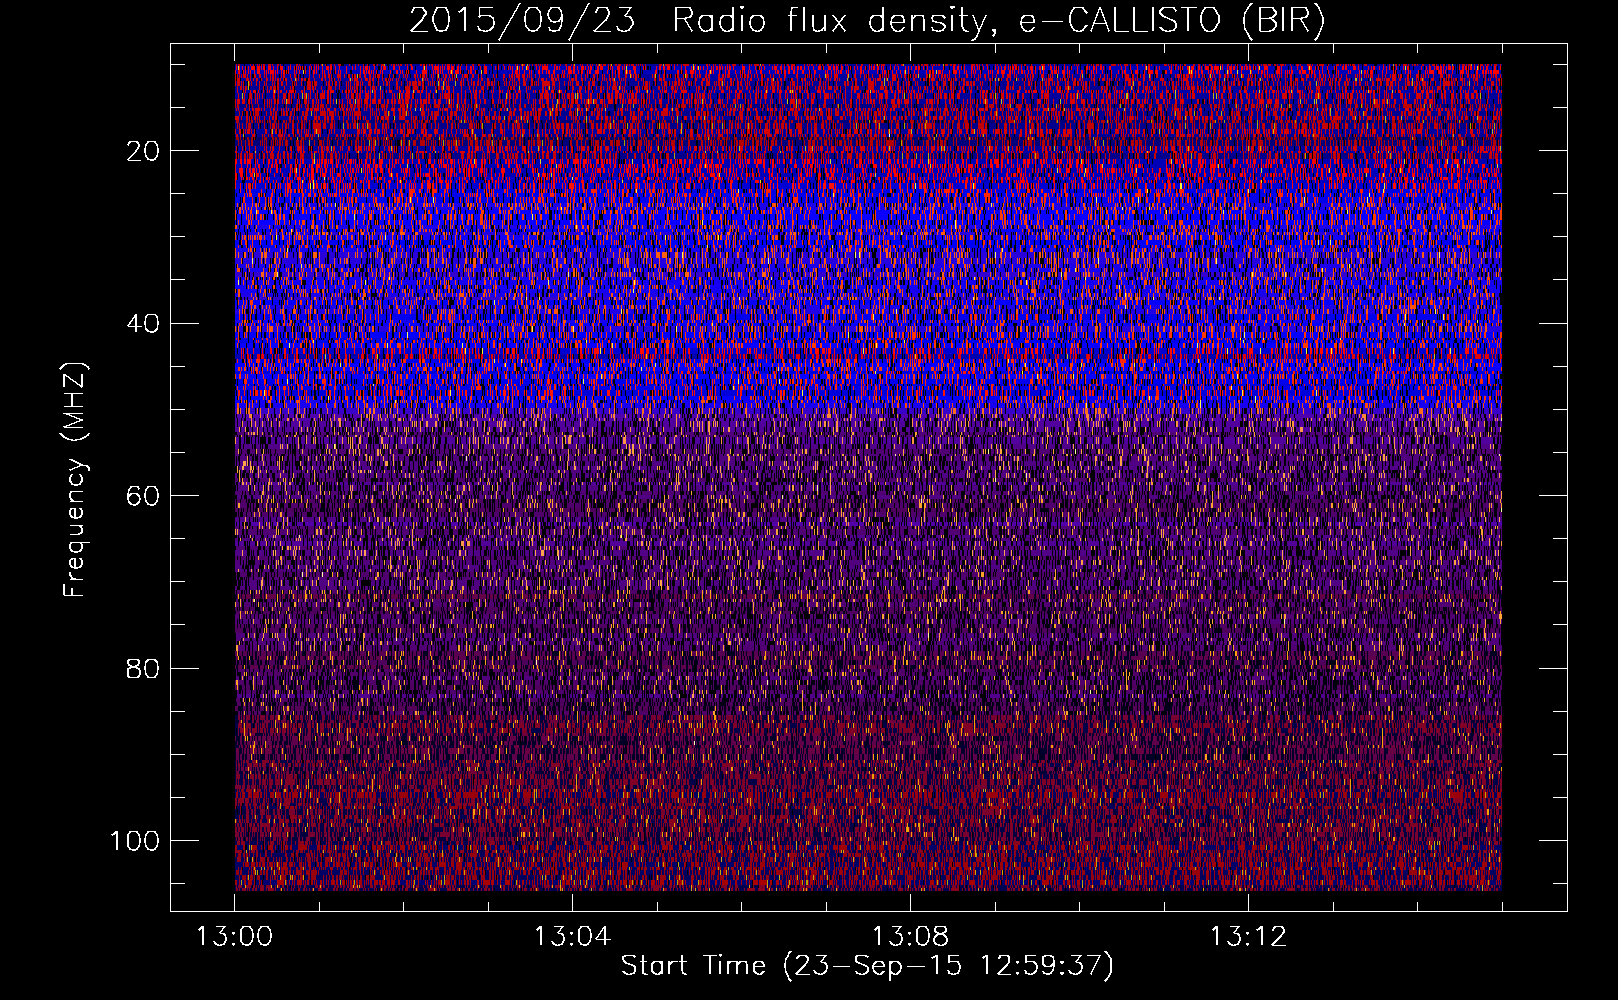Click the '13:04' time tick label
The width and height of the screenshot is (1618, 1000).
(x=572, y=937)
